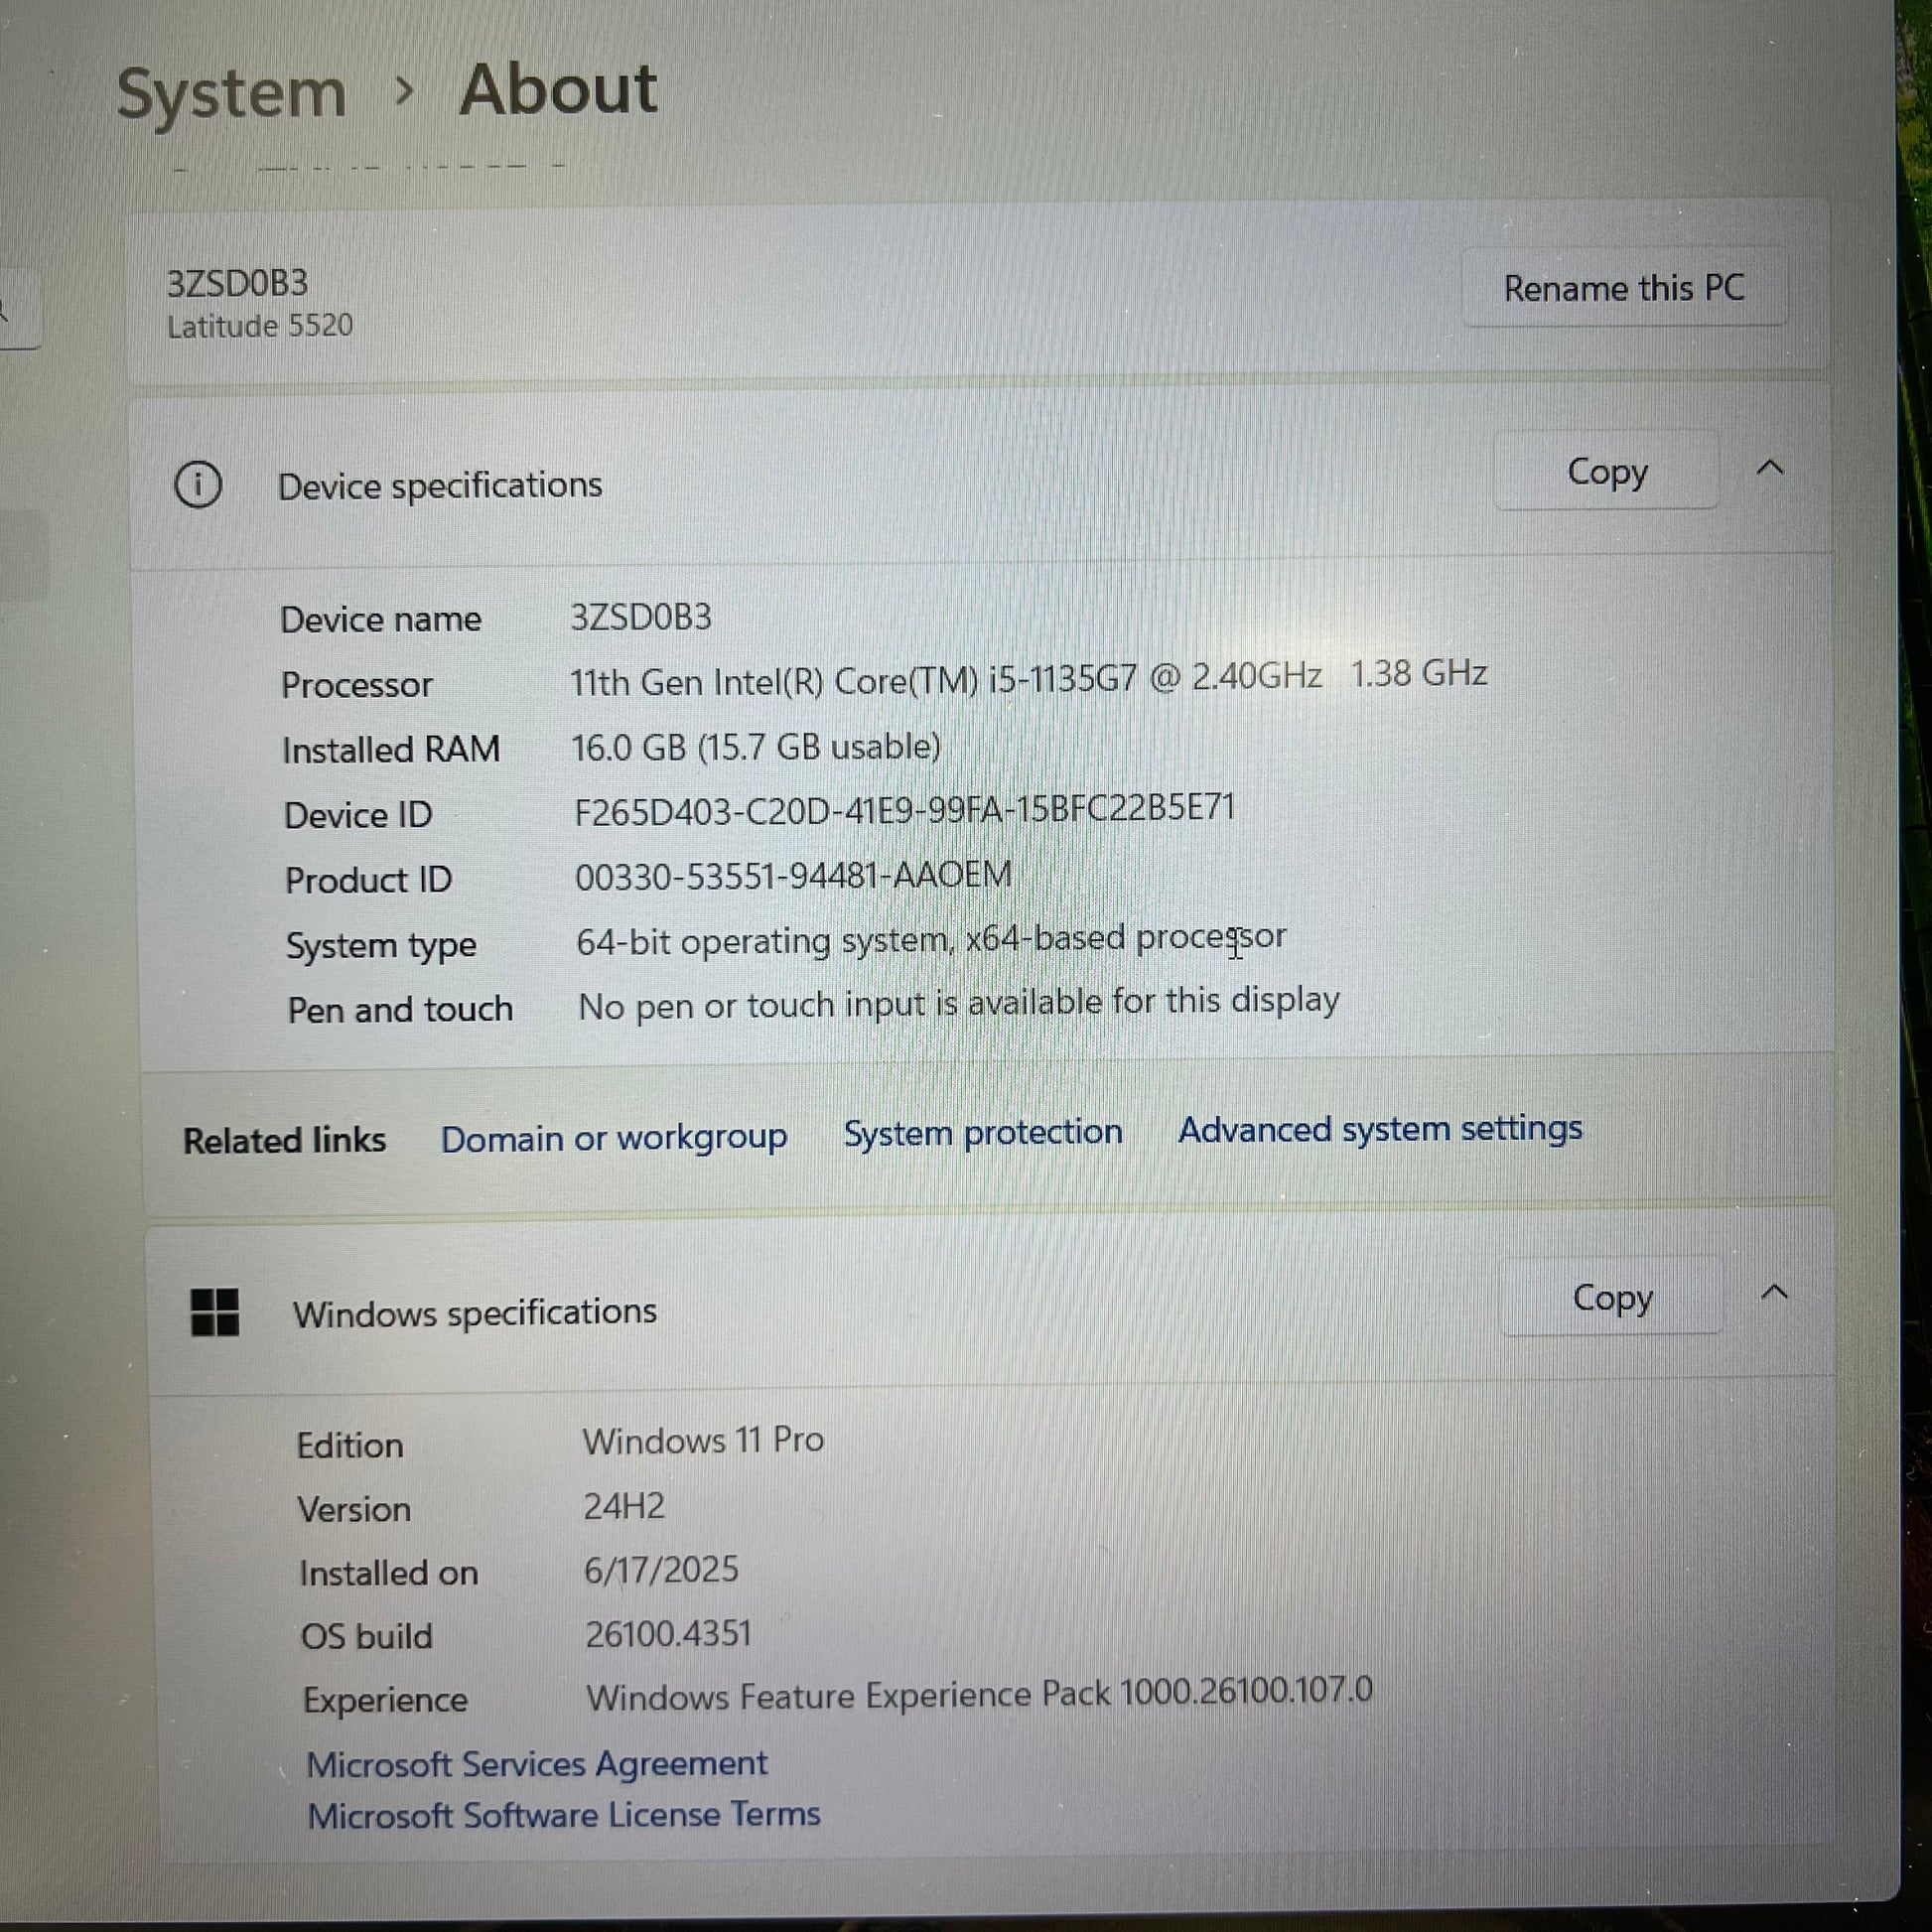This screenshot has width=1932, height=1932.
Task: Click the Installed RAM label
Action: 391,750
